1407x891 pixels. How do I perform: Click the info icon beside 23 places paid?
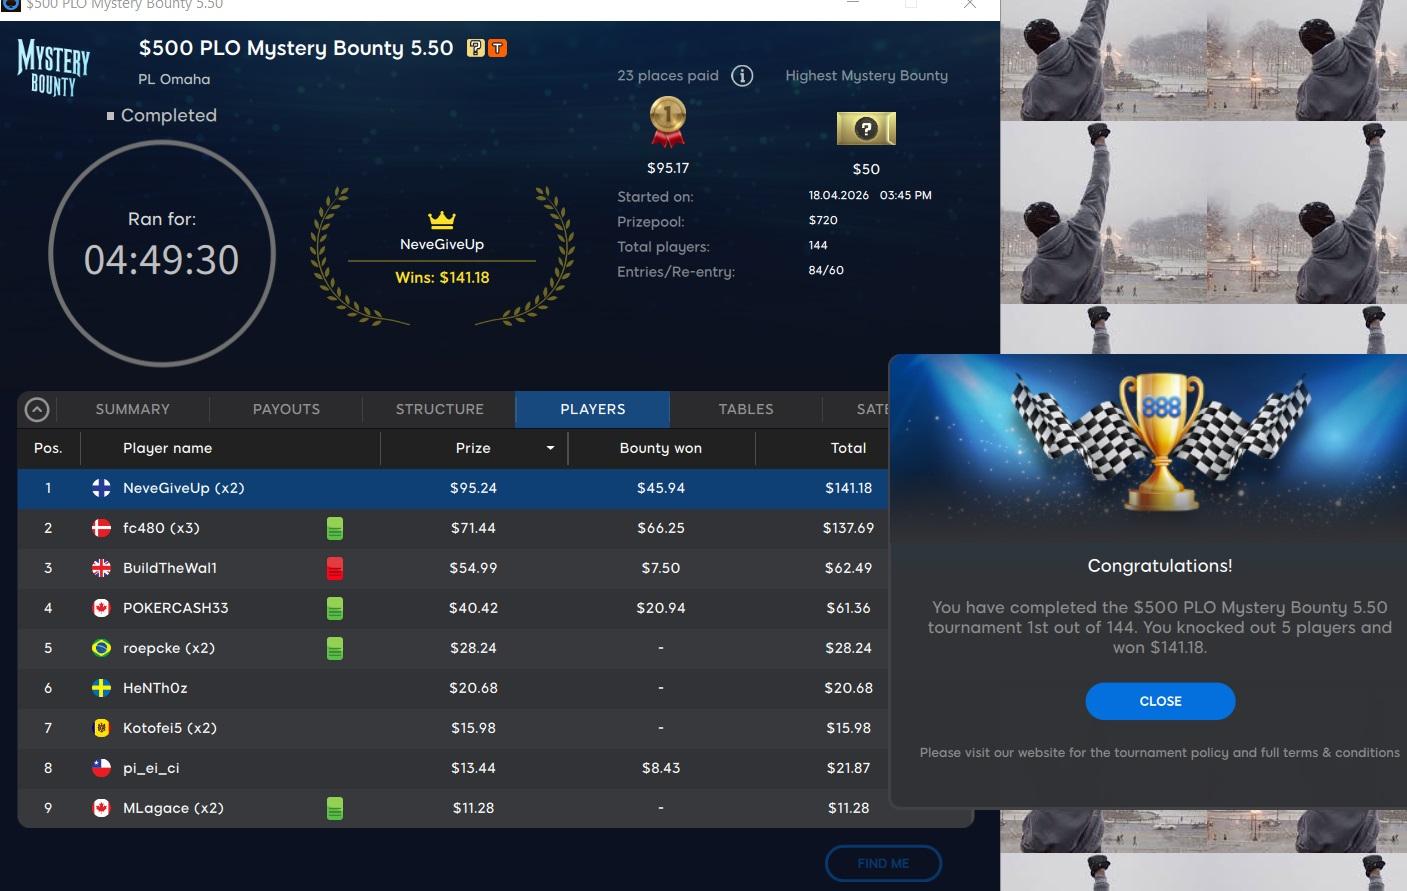pyautogui.click(x=742, y=76)
